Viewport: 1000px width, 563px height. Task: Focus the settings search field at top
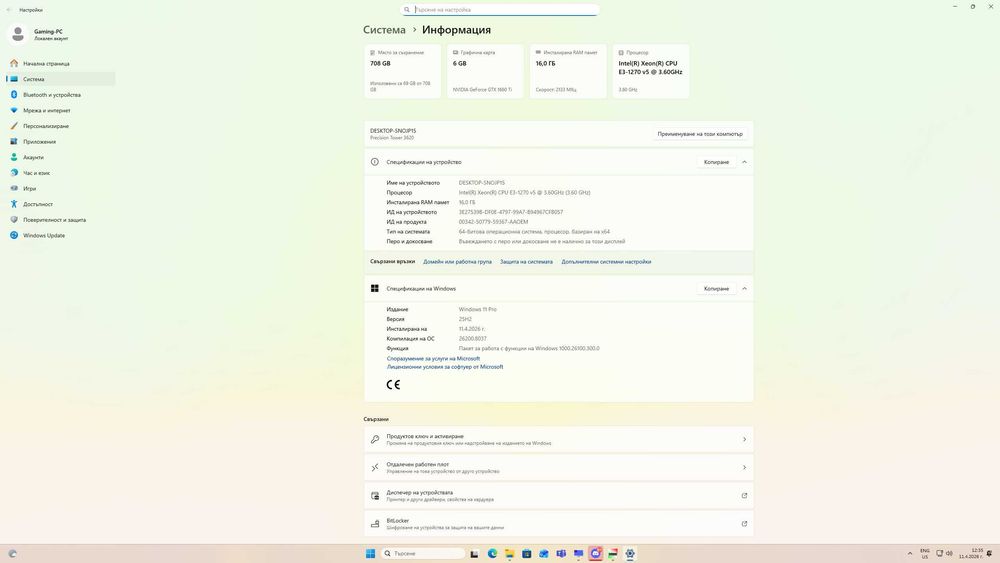pyautogui.click(x=500, y=10)
